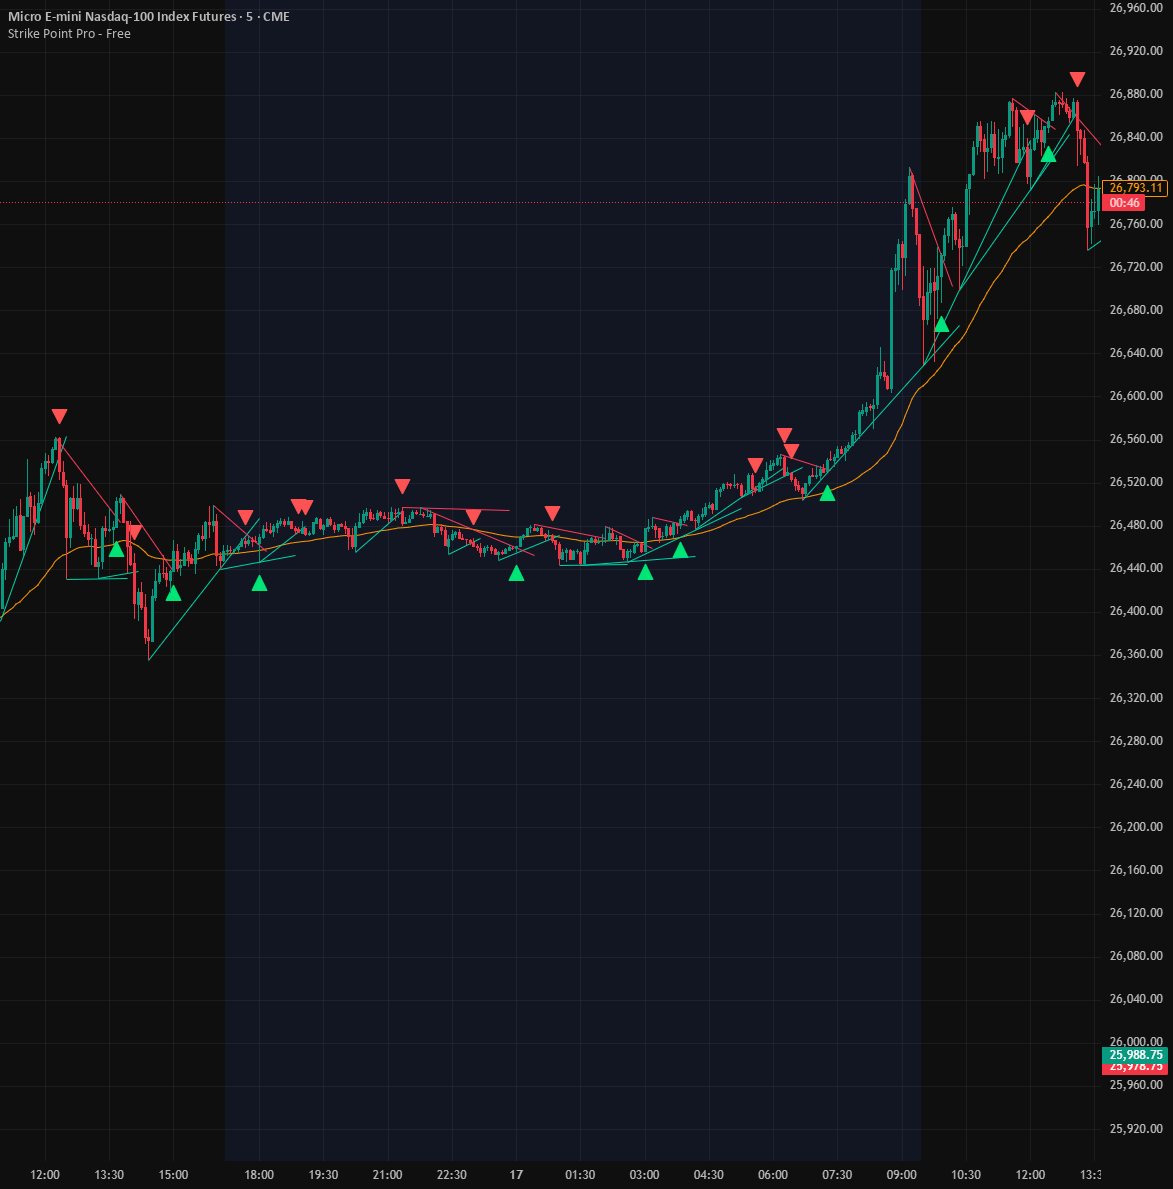Click the 26,400.00 price axis label
This screenshot has width=1173, height=1189.
point(1135,611)
